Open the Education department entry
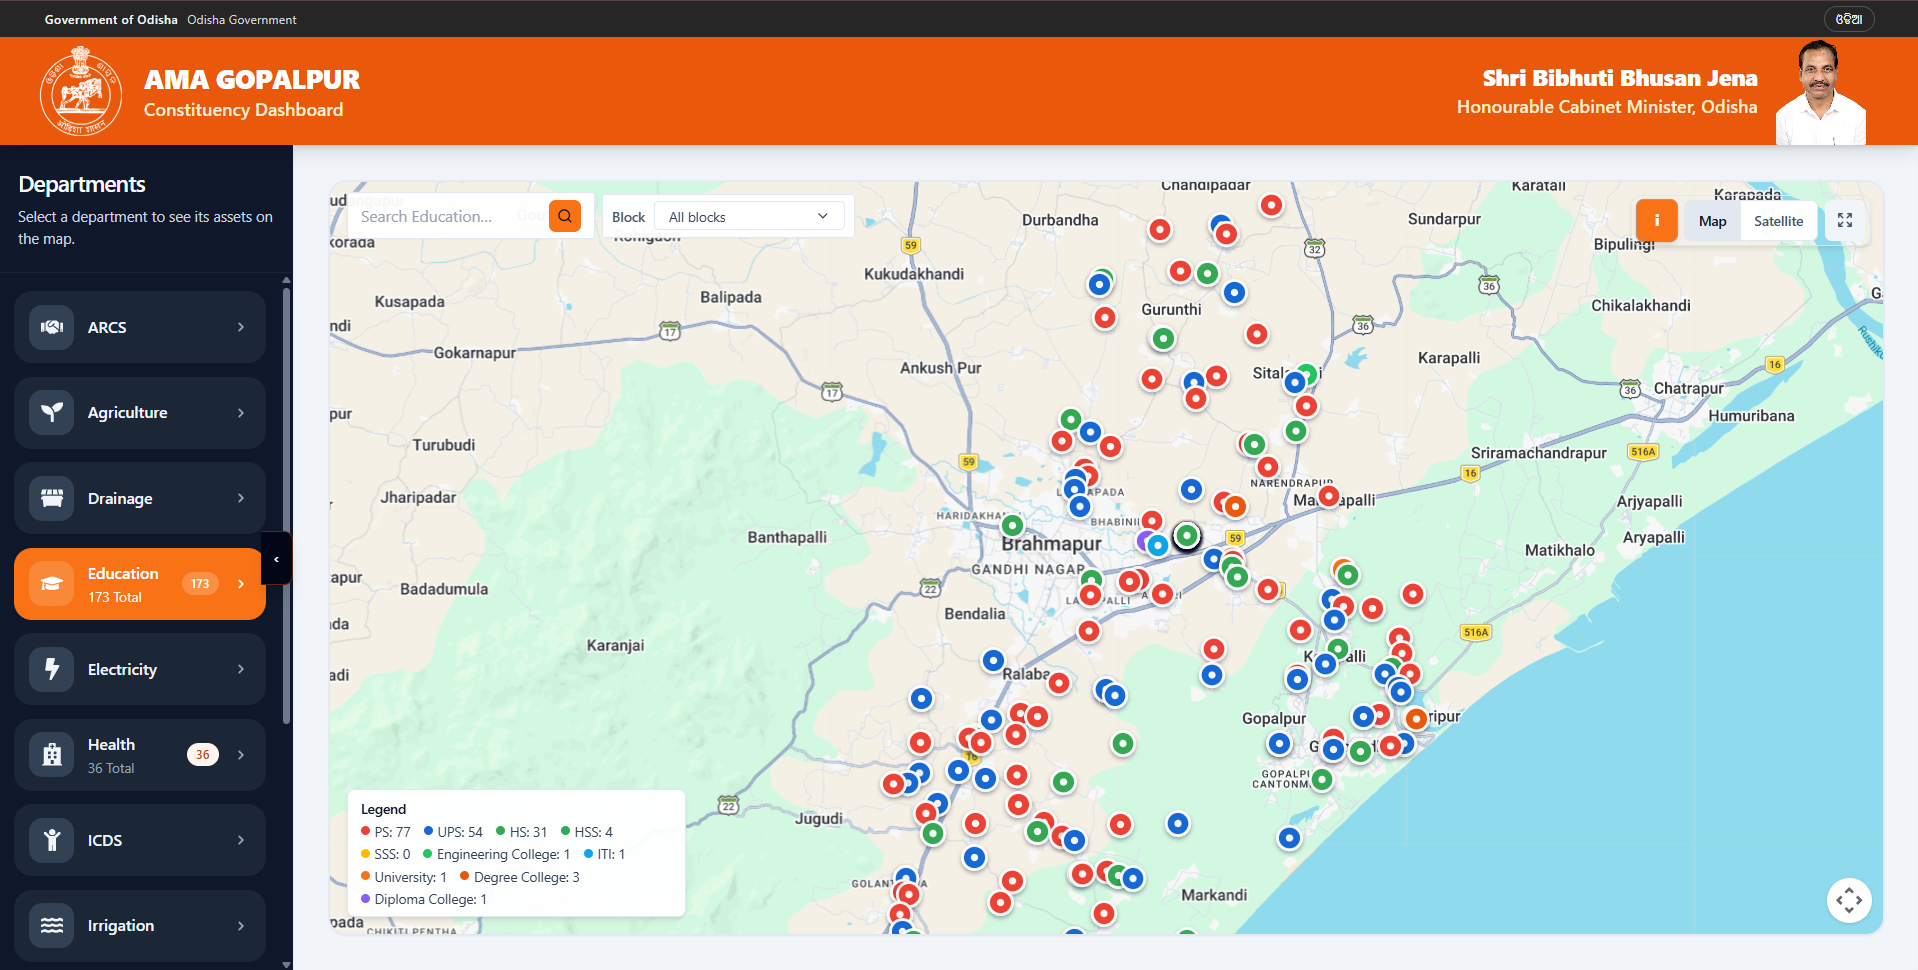1918x970 pixels. tap(140, 584)
